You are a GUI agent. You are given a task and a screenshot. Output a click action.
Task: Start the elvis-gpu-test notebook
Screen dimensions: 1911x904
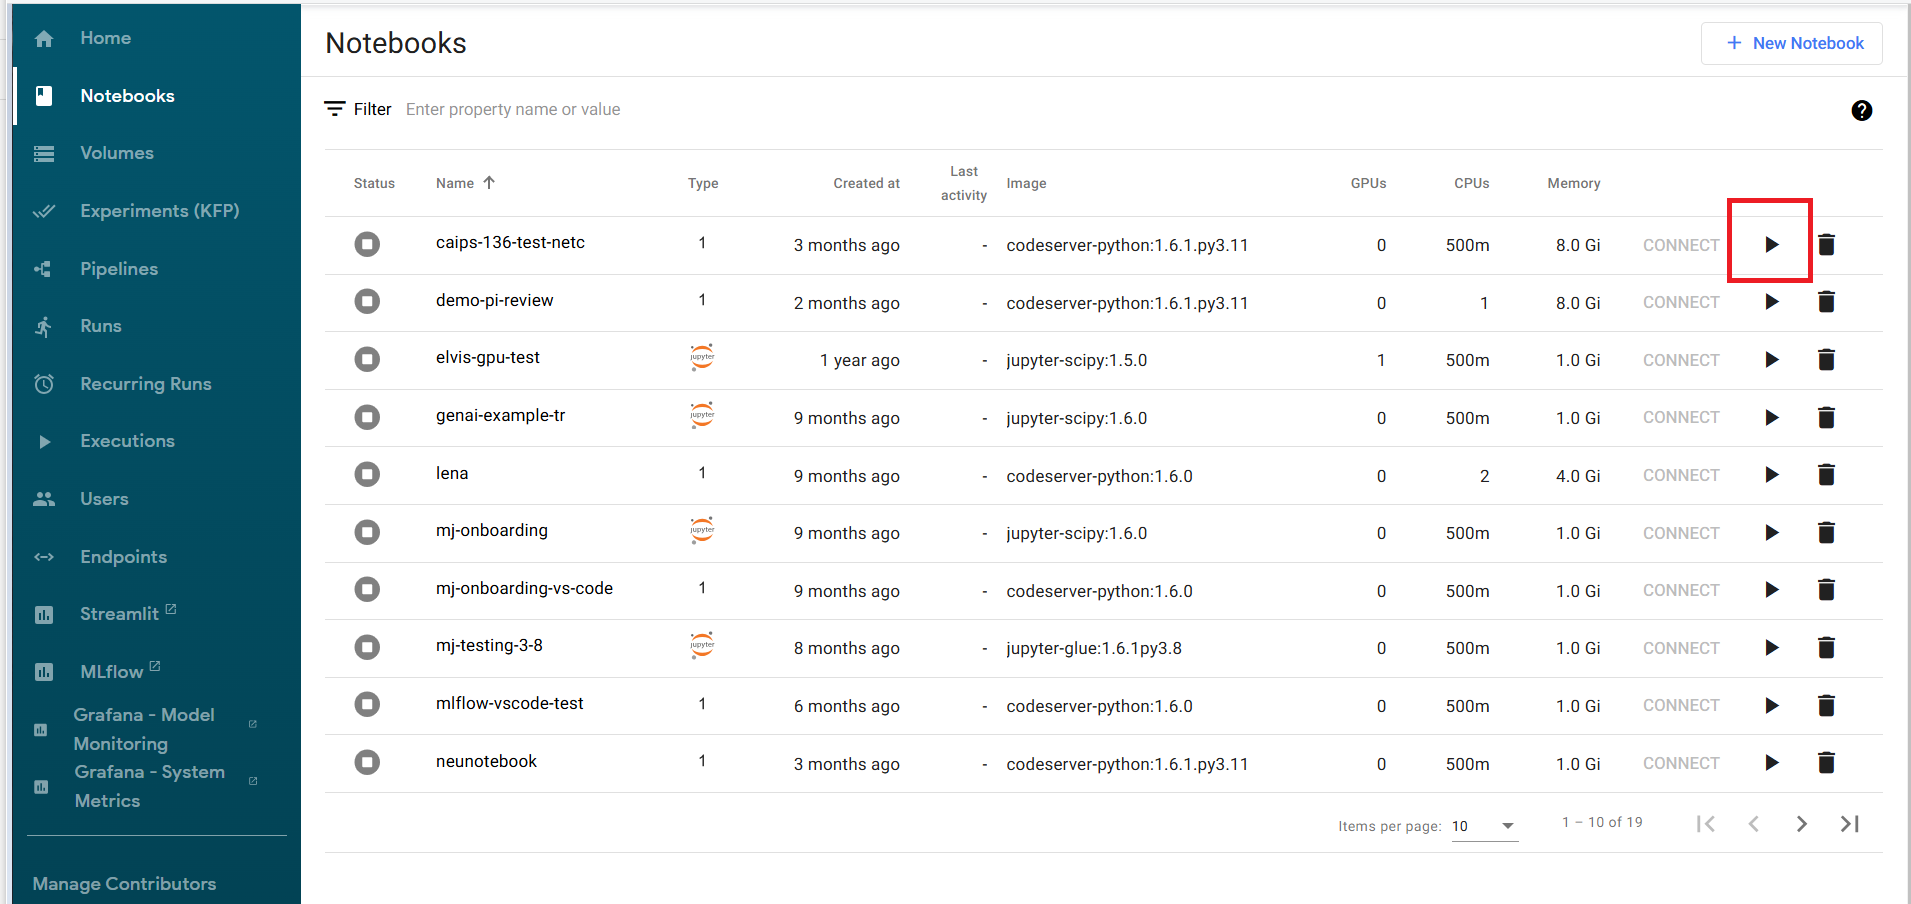(1771, 360)
